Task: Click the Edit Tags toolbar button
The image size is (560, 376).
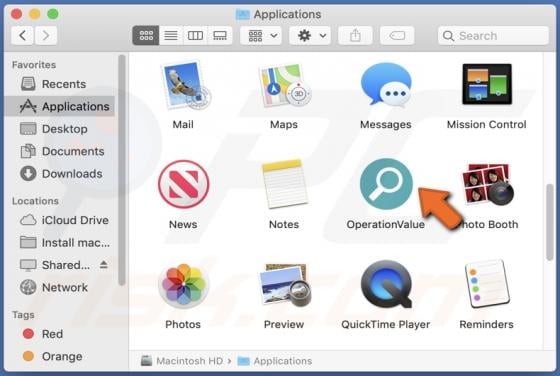Action: point(397,35)
